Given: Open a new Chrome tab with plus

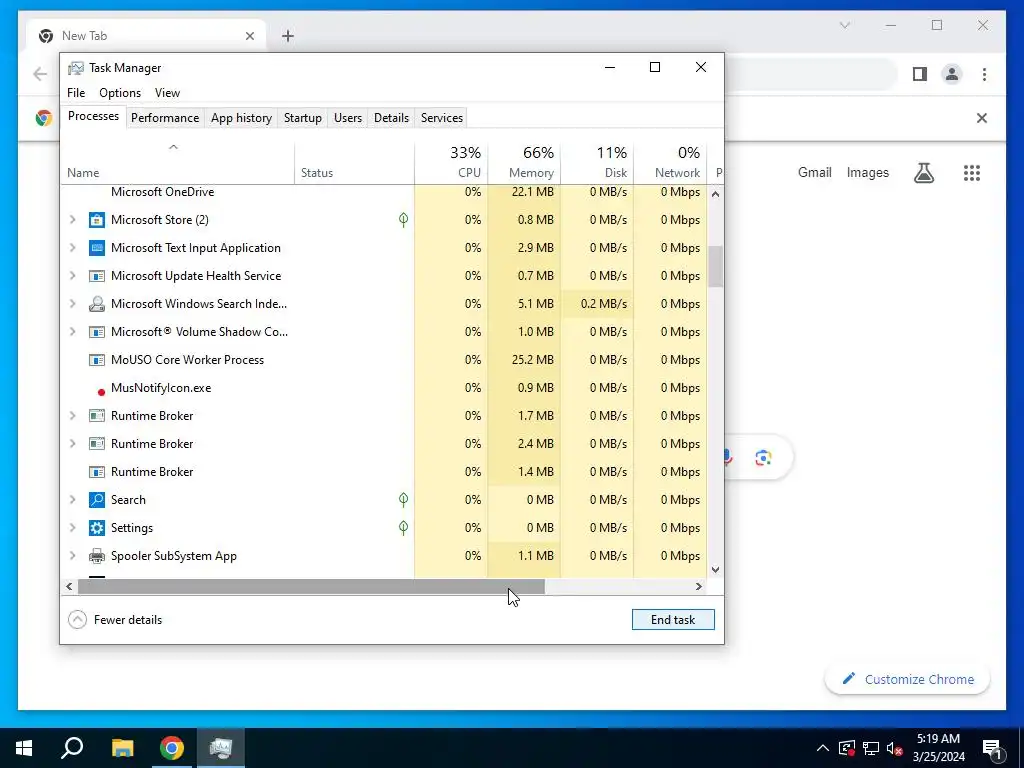Looking at the screenshot, I should pos(288,36).
